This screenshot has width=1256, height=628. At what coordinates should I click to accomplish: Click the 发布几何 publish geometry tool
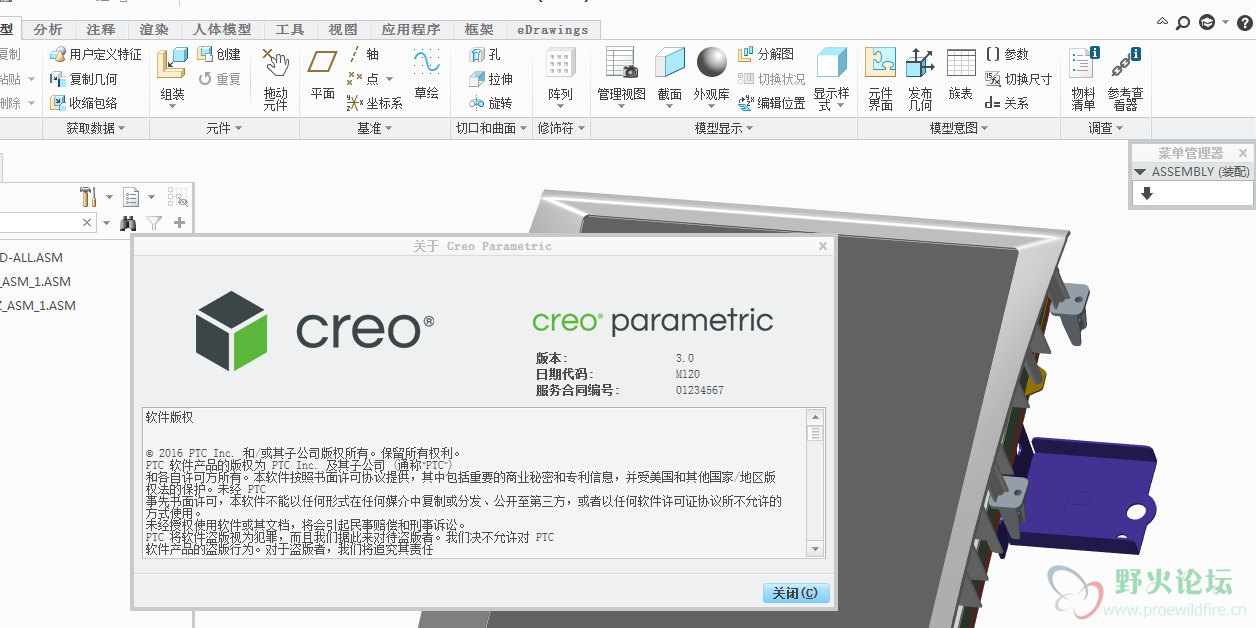(x=920, y=78)
